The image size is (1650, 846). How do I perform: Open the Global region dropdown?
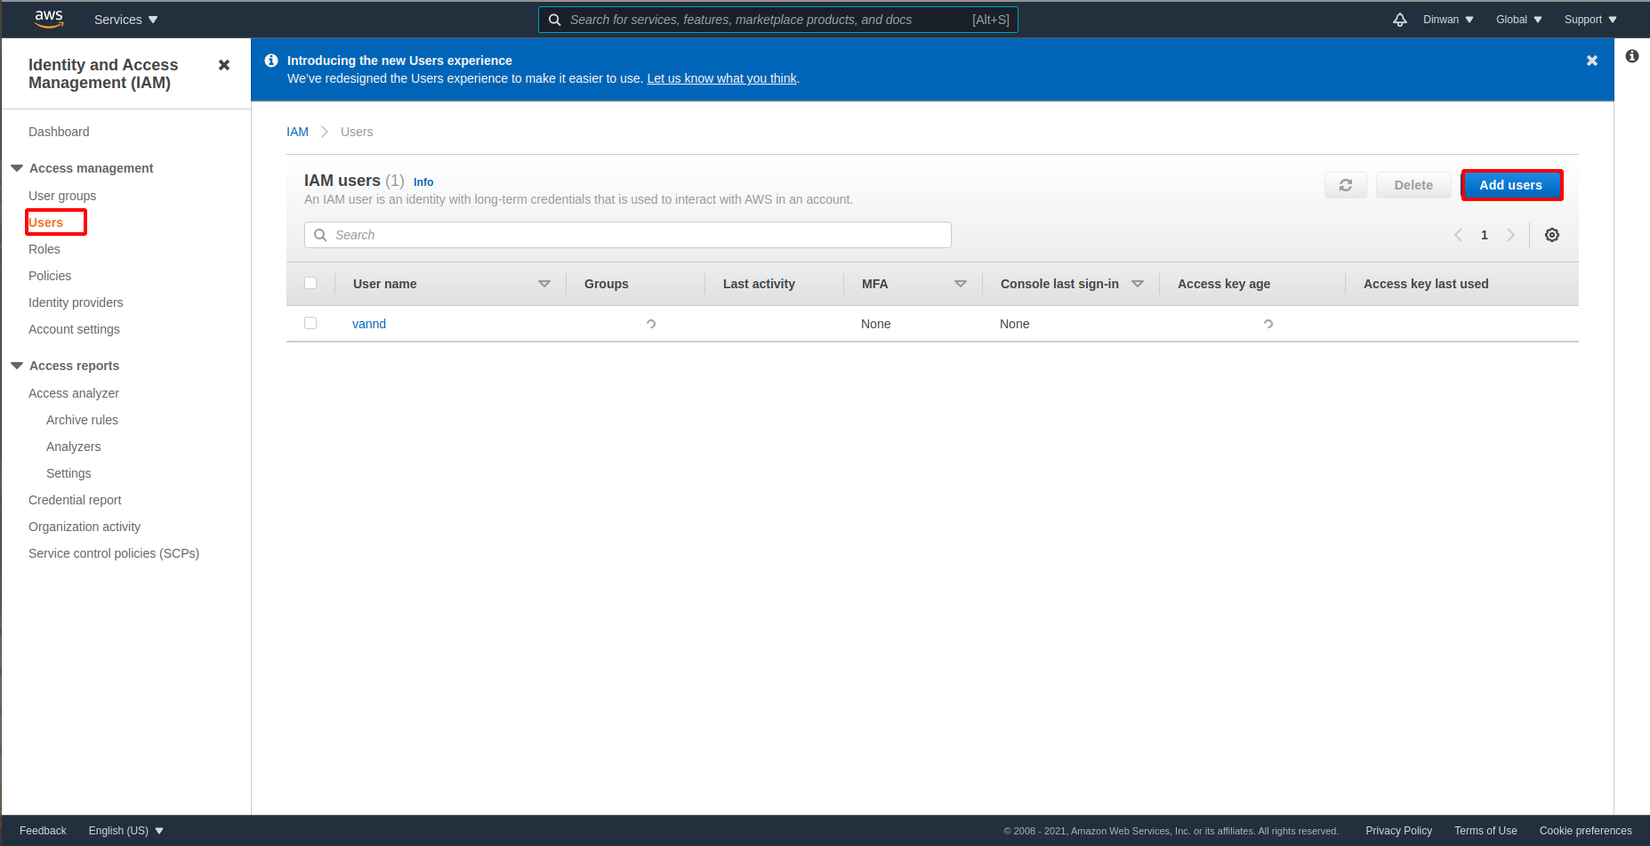pyautogui.click(x=1519, y=20)
